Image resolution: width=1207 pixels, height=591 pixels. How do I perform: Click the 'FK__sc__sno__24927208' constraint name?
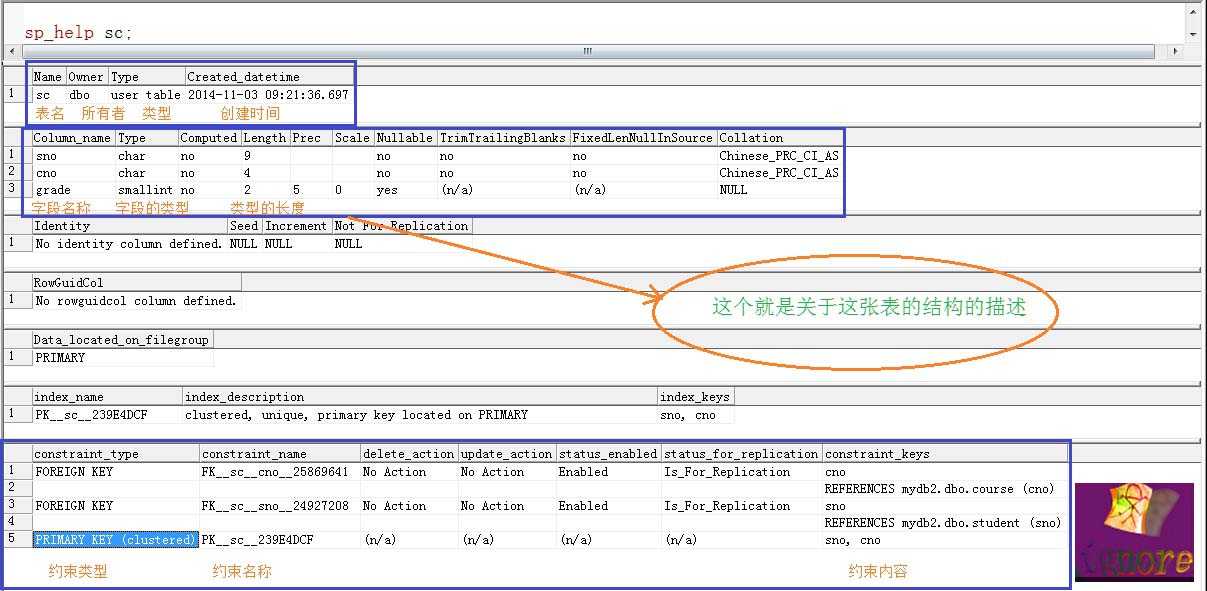pyautogui.click(x=279, y=506)
